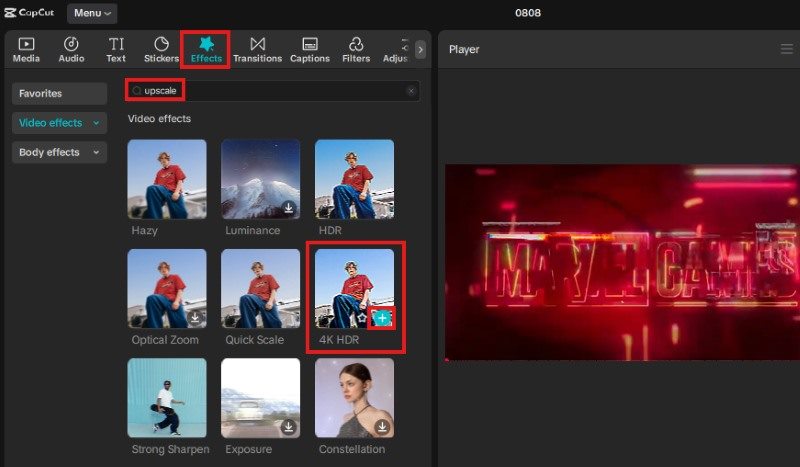
Task: Open the Player panel options menu
Action: click(x=786, y=49)
